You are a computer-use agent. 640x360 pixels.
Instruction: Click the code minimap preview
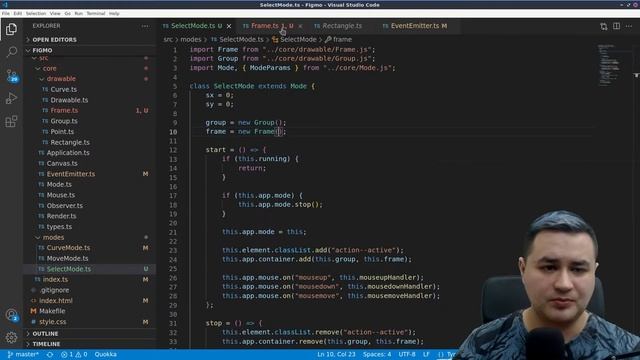pyautogui.click(x=609, y=65)
